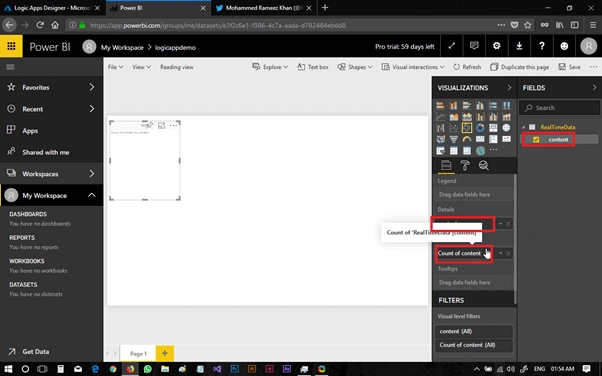The image size is (602, 376).
Task: Select the Area chart visualization
Action: (454, 117)
